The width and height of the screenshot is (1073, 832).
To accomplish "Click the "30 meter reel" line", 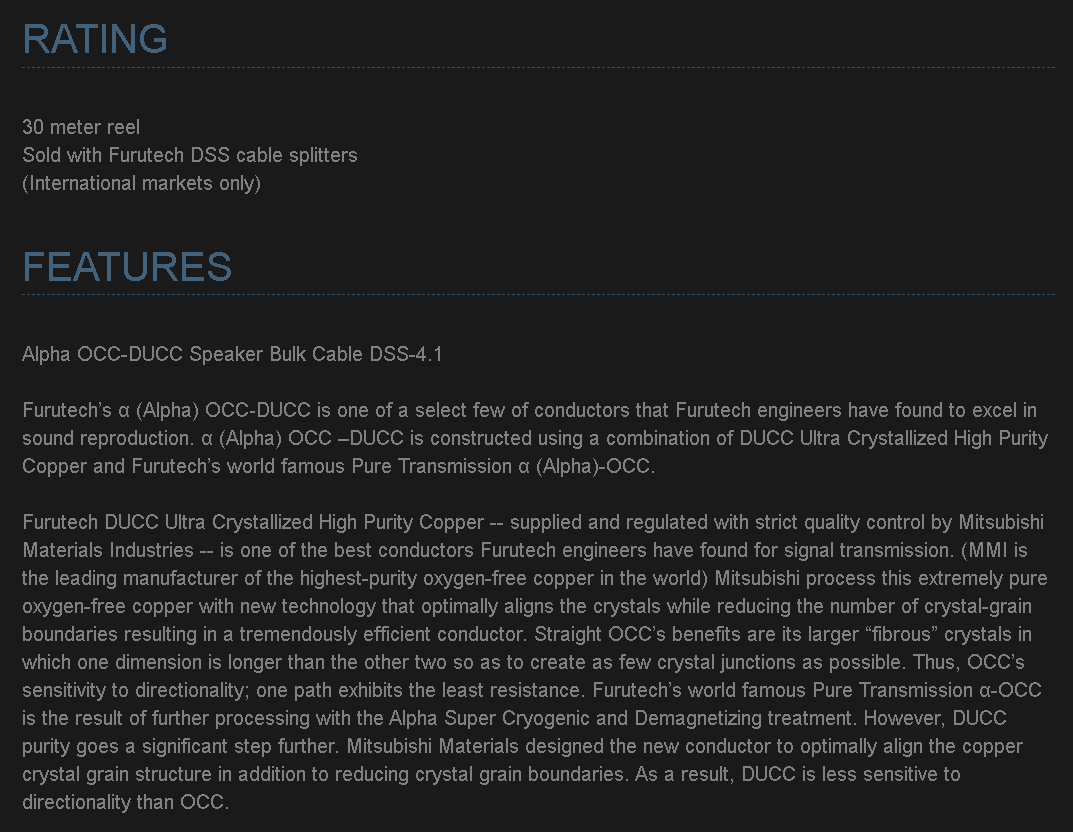I will 81,127.
